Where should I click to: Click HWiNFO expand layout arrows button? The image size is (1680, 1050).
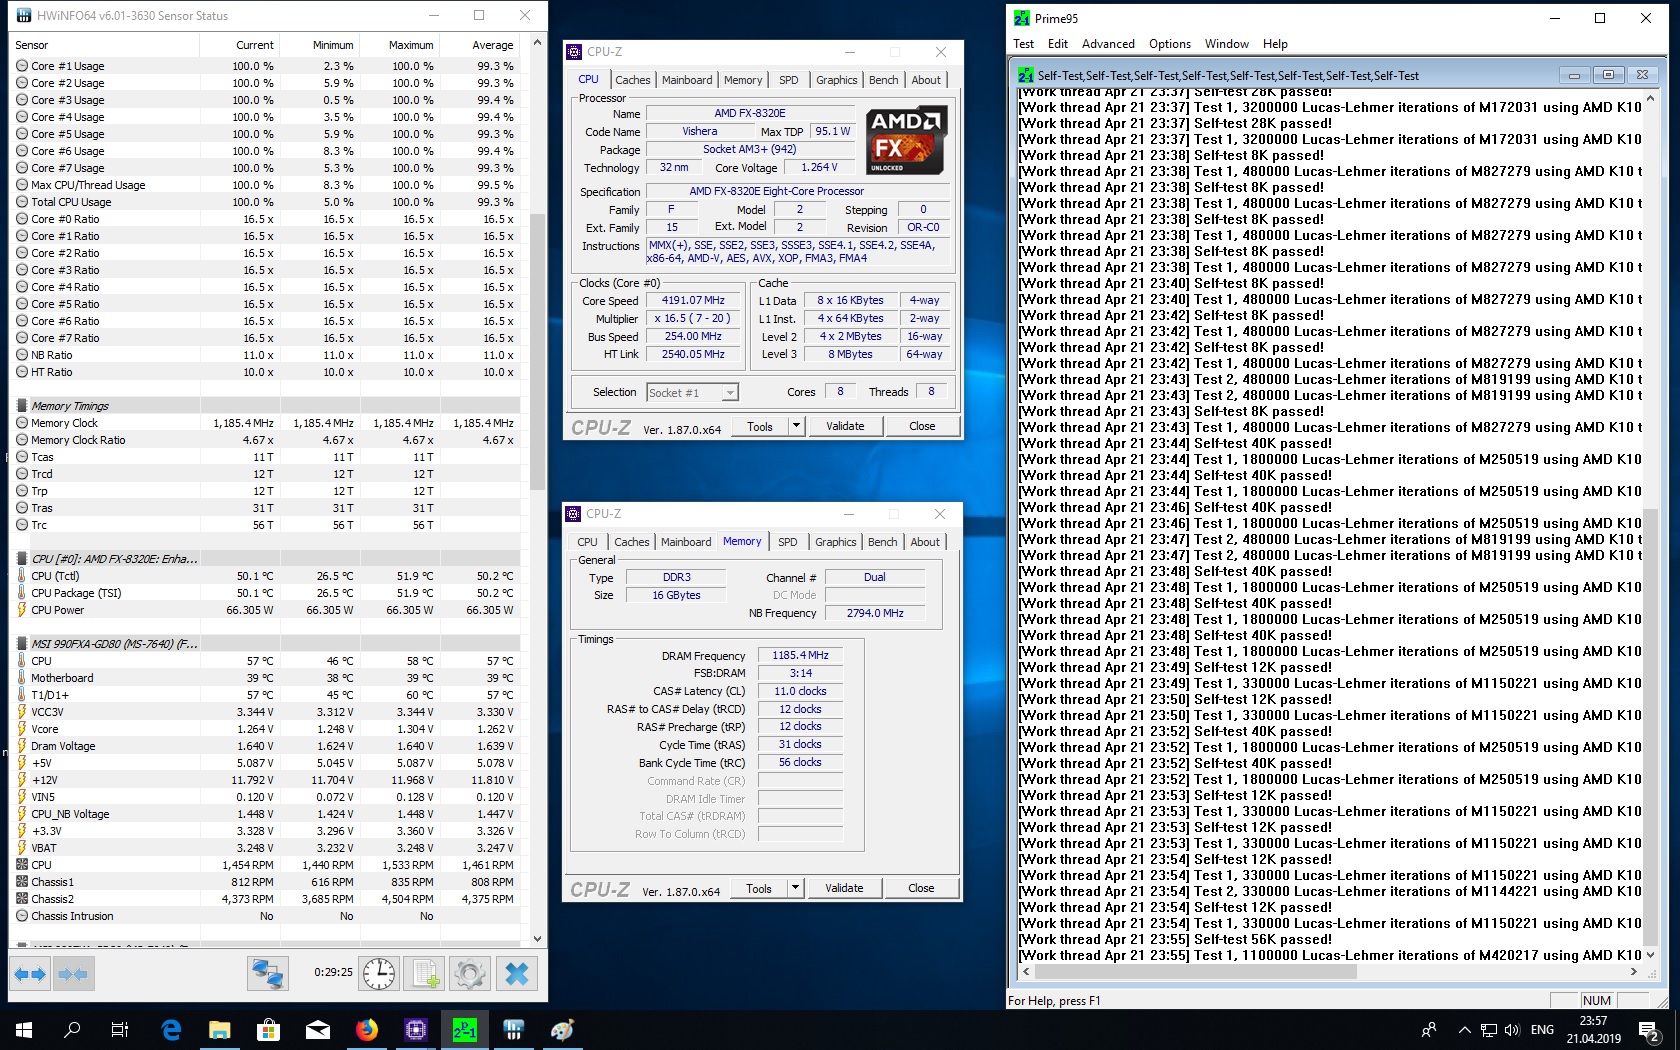tap(30, 973)
